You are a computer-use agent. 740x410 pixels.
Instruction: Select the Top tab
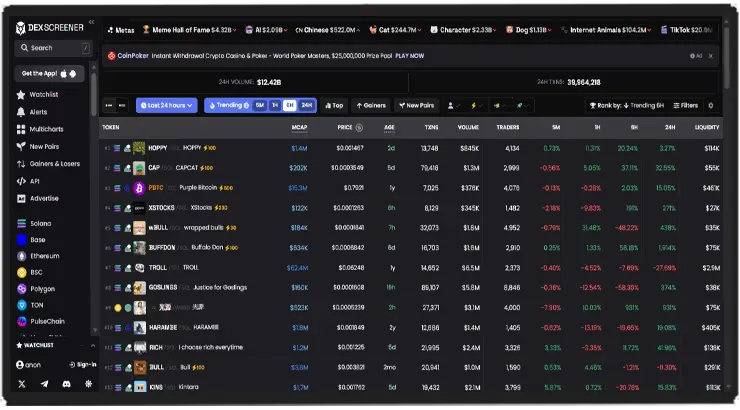coord(334,106)
